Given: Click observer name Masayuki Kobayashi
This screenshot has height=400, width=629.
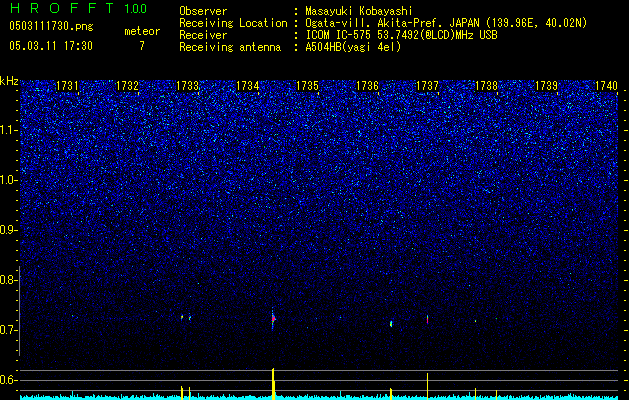Looking at the screenshot, I should pyautogui.click(x=359, y=11).
